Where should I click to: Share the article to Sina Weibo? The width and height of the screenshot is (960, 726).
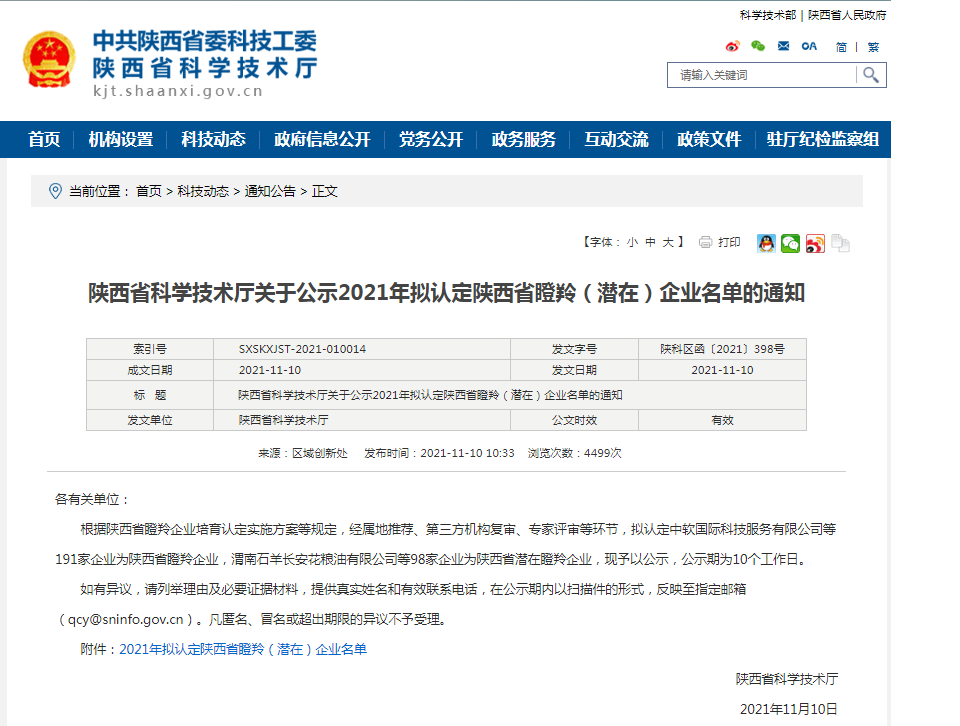coord(815,243)
